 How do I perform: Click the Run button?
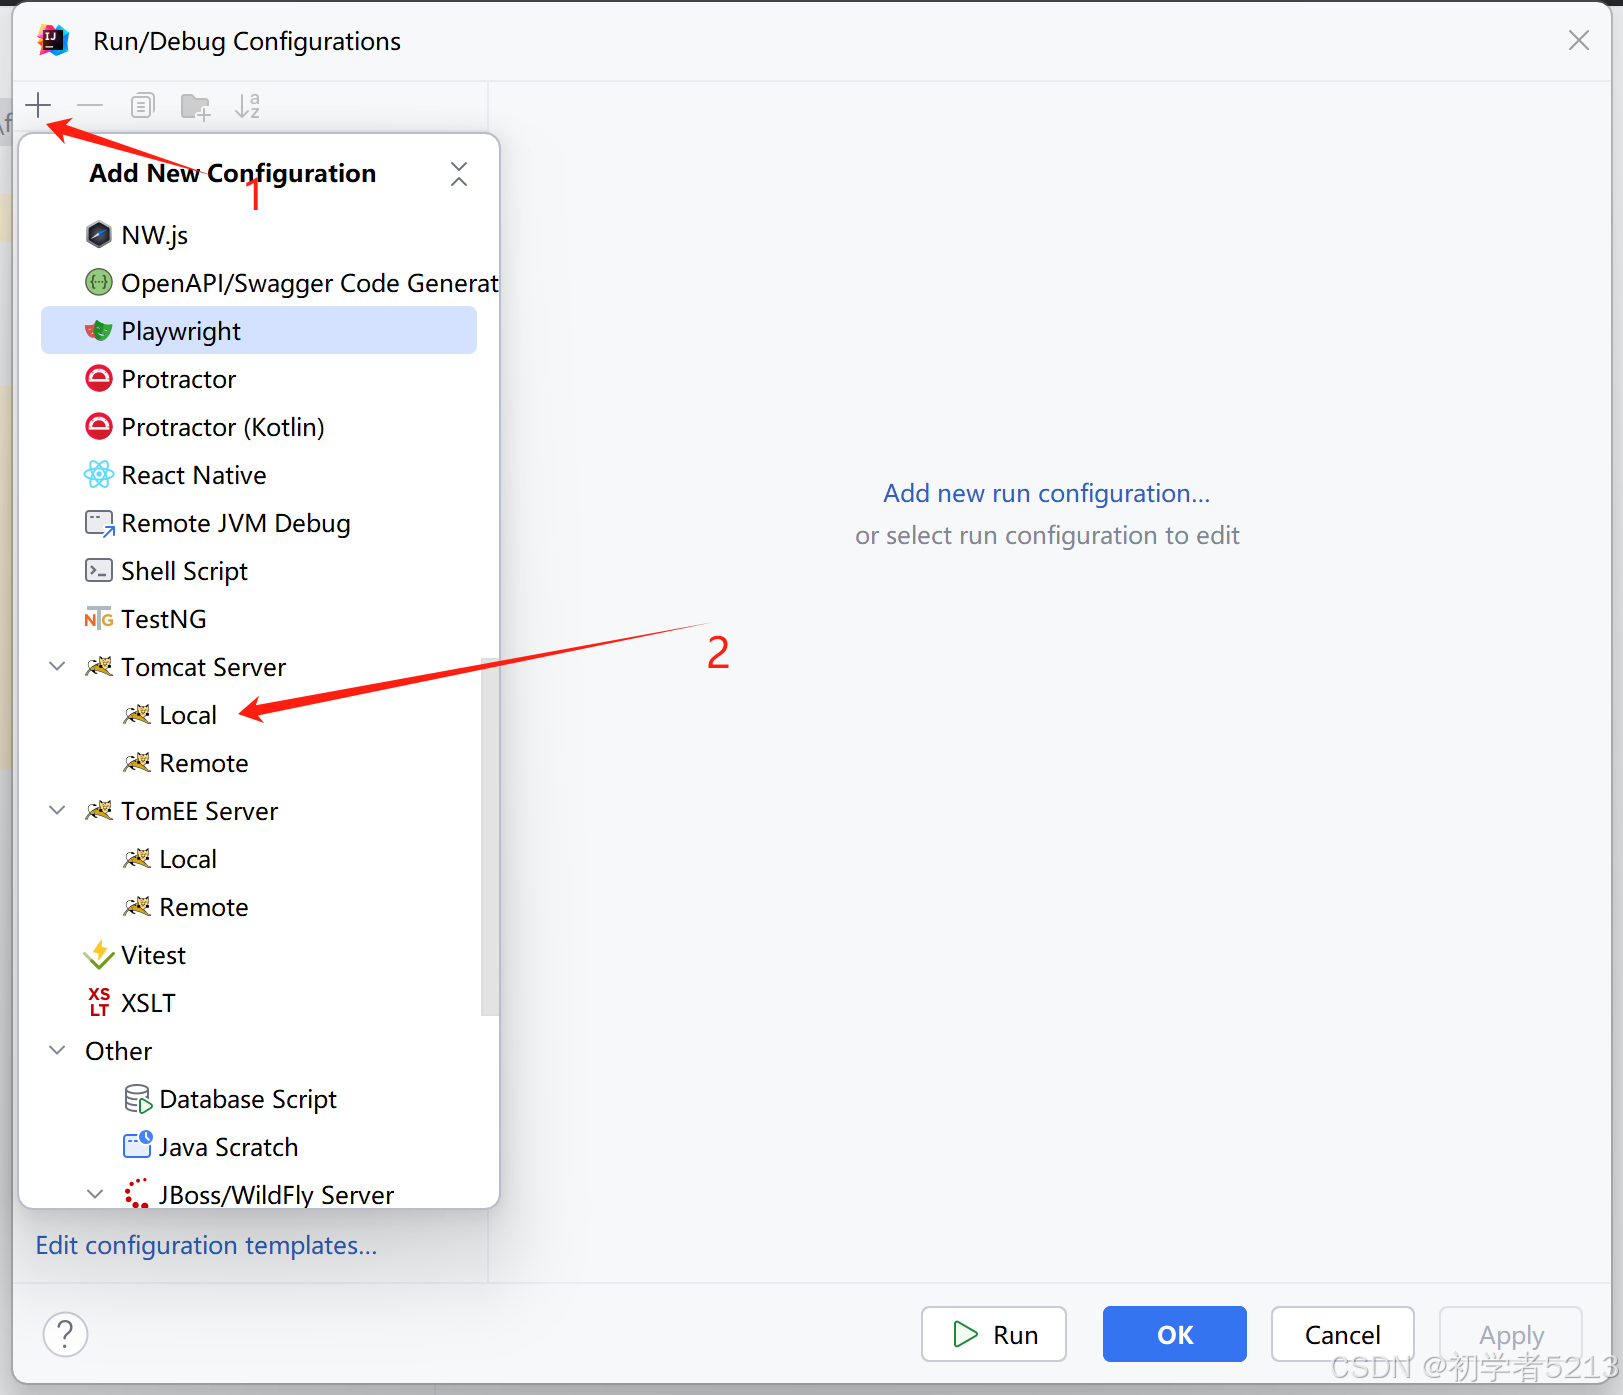[x=994, y=1334]
